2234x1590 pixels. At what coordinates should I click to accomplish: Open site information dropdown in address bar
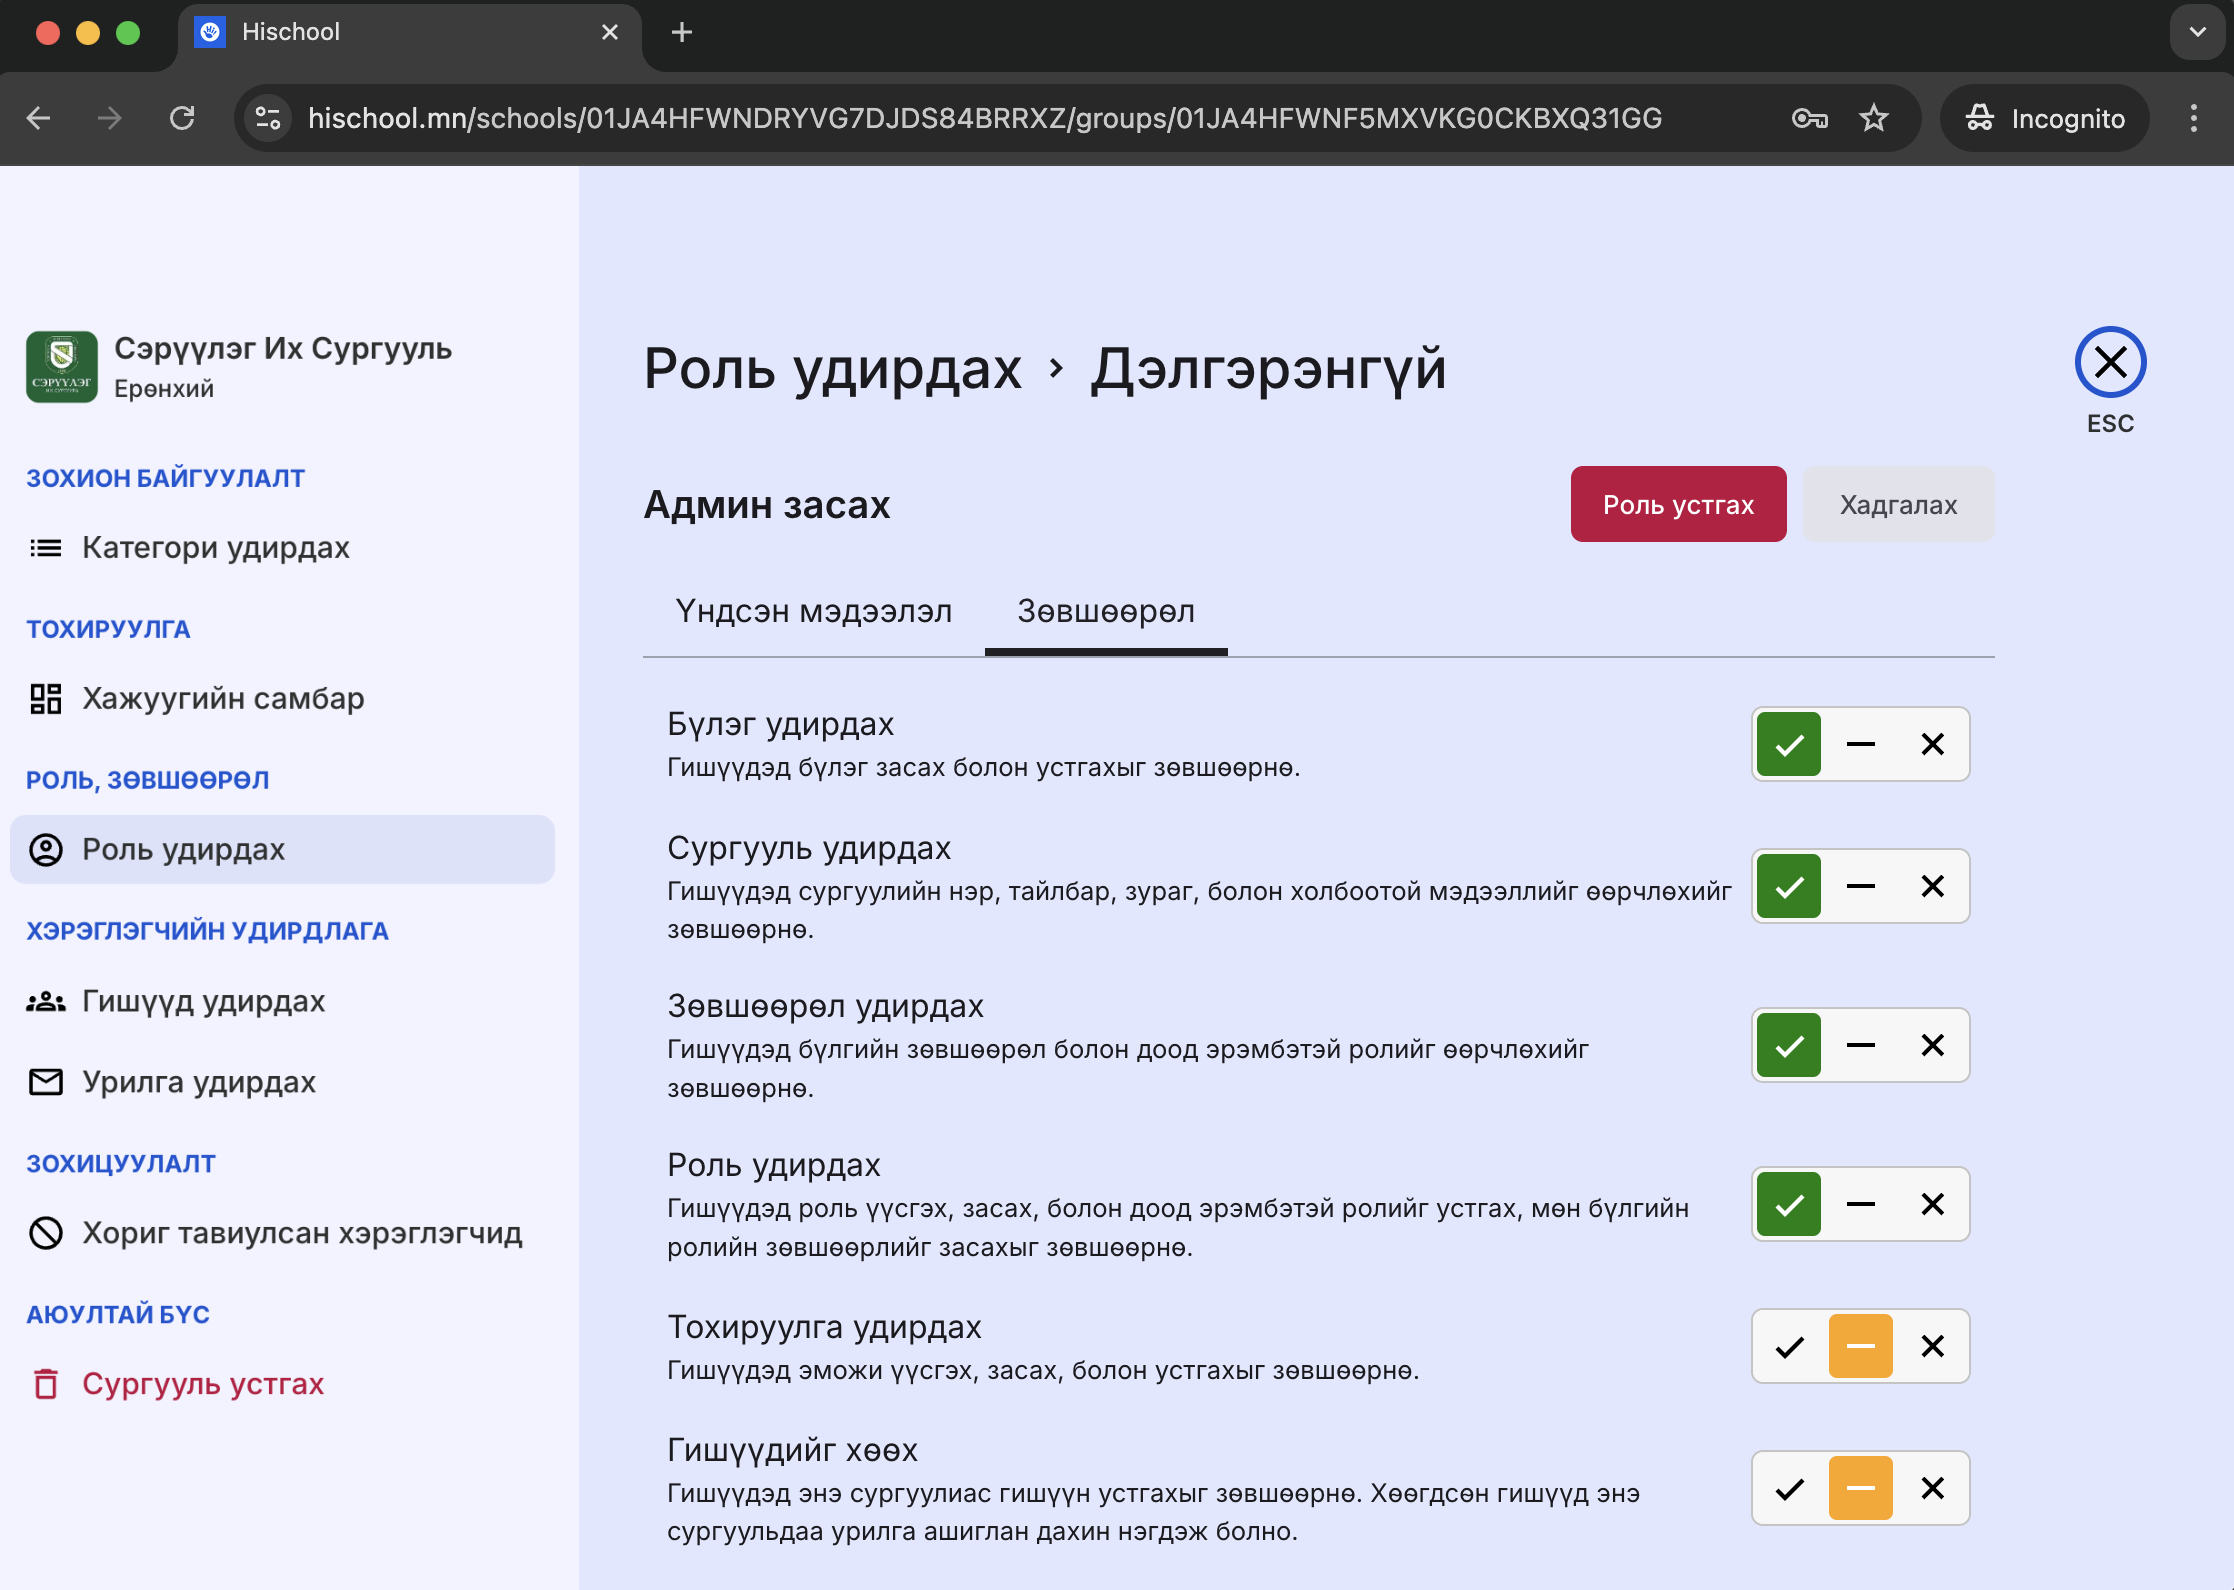268,118
